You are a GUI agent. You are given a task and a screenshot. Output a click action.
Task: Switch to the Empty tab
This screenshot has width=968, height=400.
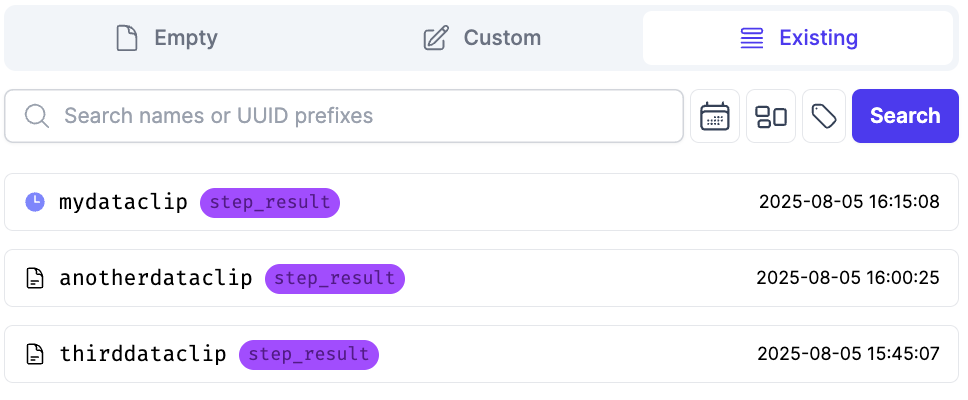(x=166, y=39)
